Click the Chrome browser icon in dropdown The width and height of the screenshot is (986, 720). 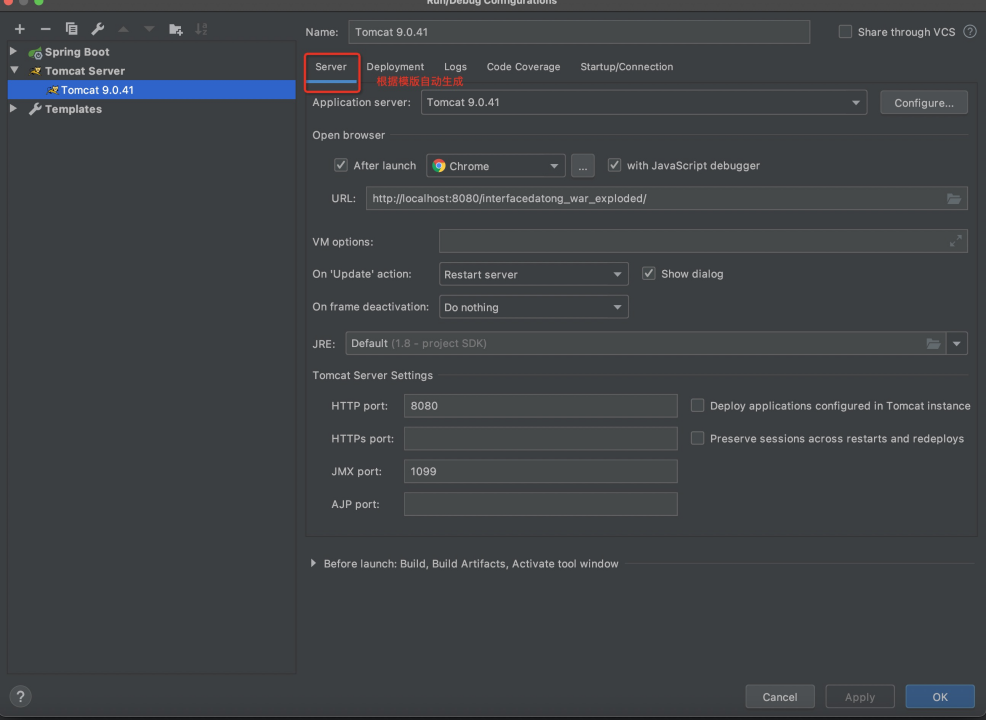pyautogui.click(x=439, y=165)
